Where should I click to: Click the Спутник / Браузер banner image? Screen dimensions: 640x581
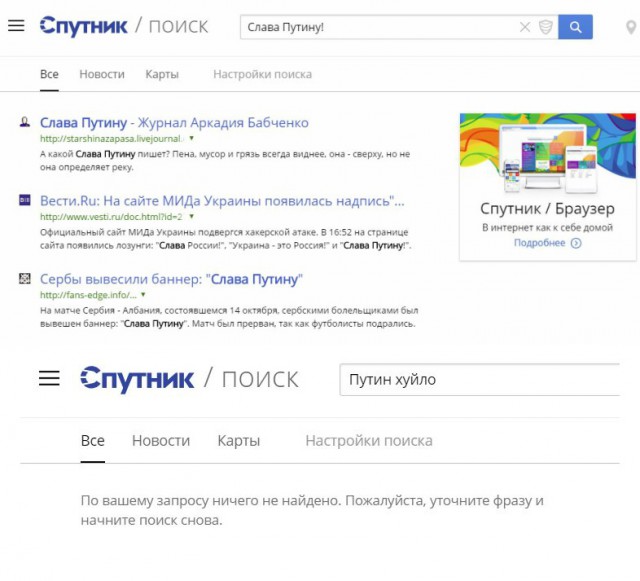547,153
